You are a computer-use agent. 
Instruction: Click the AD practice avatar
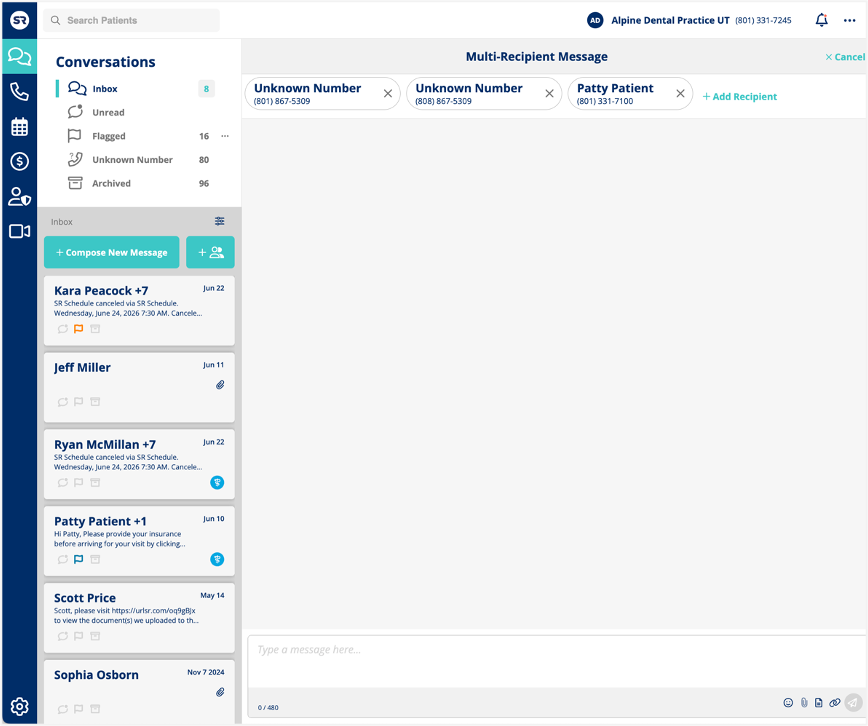point(595,20)
